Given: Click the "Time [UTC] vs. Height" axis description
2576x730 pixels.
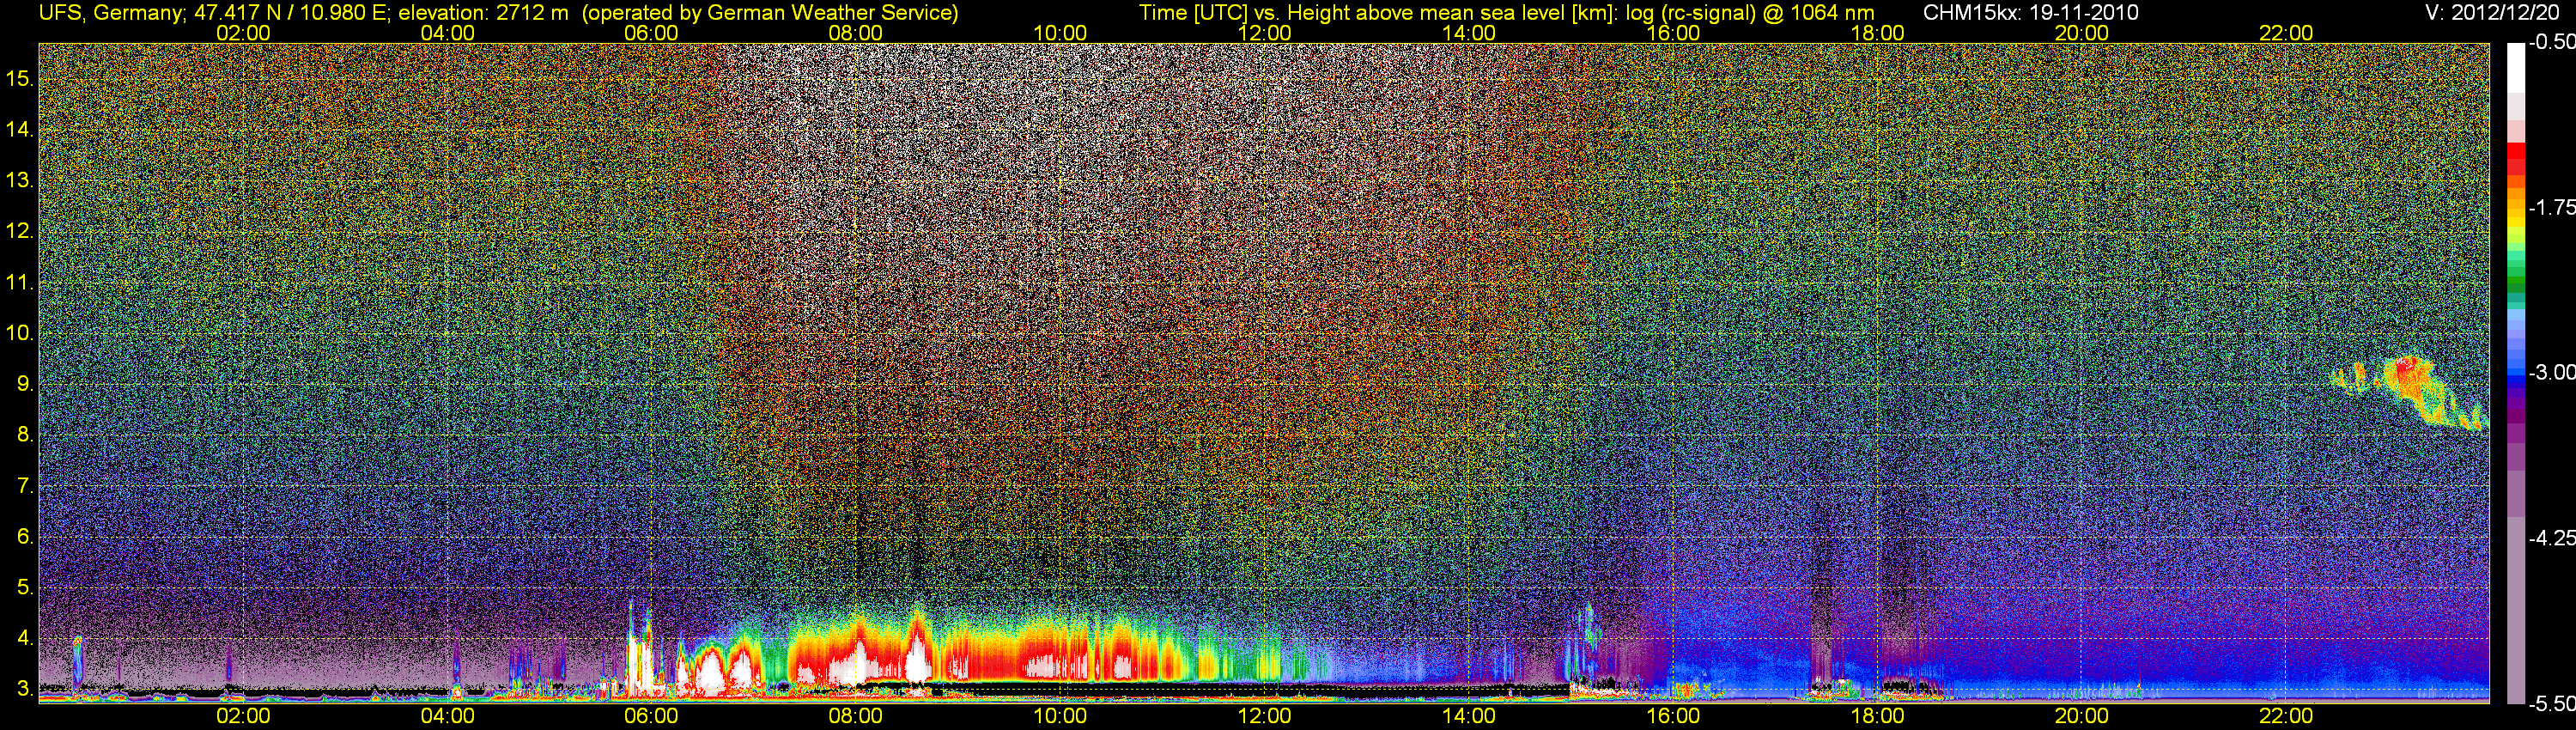Looking at the screenshot, I should pos(1247,13).
